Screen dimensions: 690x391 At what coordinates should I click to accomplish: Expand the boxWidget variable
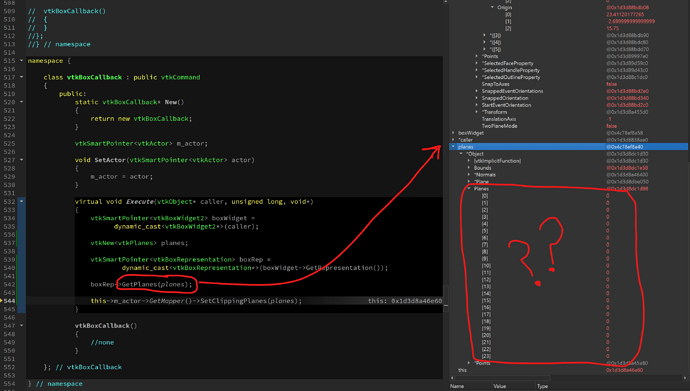point(453,133)
